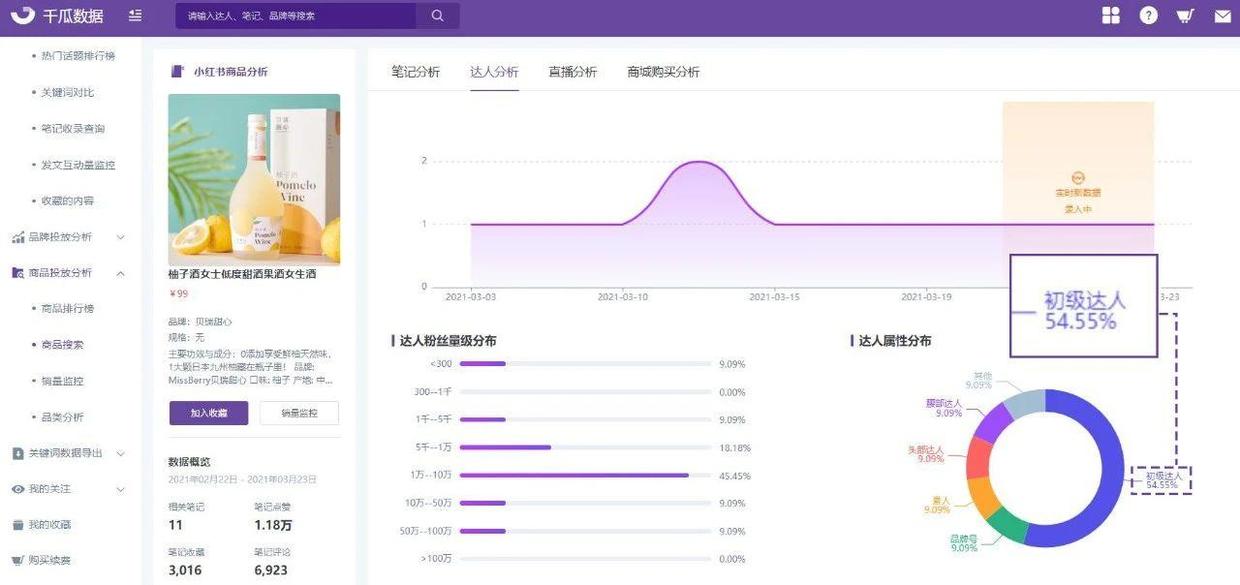Select the 商城购买分析 tab
This screenshot has height=585, width=1240.
663,72
